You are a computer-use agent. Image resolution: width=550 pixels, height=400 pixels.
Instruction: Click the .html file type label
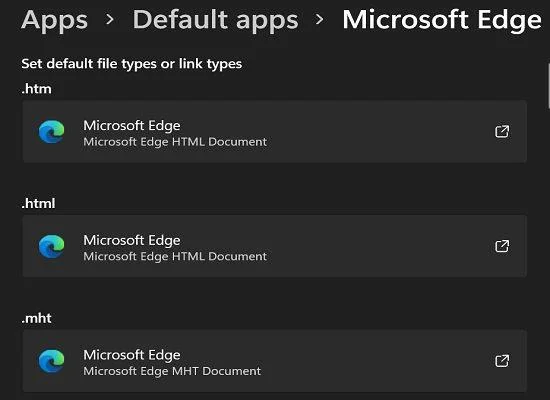[x=38, y=204]
